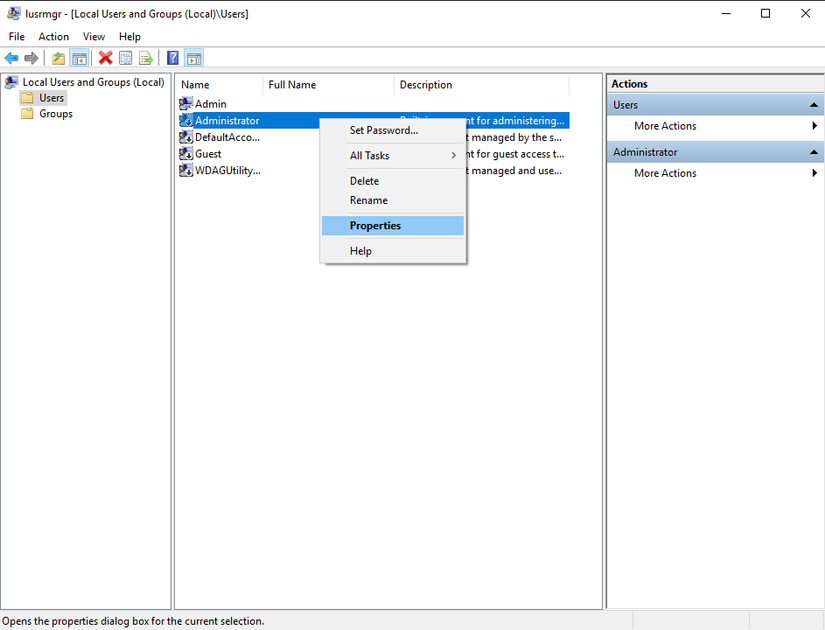
Task: Click the Up one level folder icon
Action: (57, 57)
